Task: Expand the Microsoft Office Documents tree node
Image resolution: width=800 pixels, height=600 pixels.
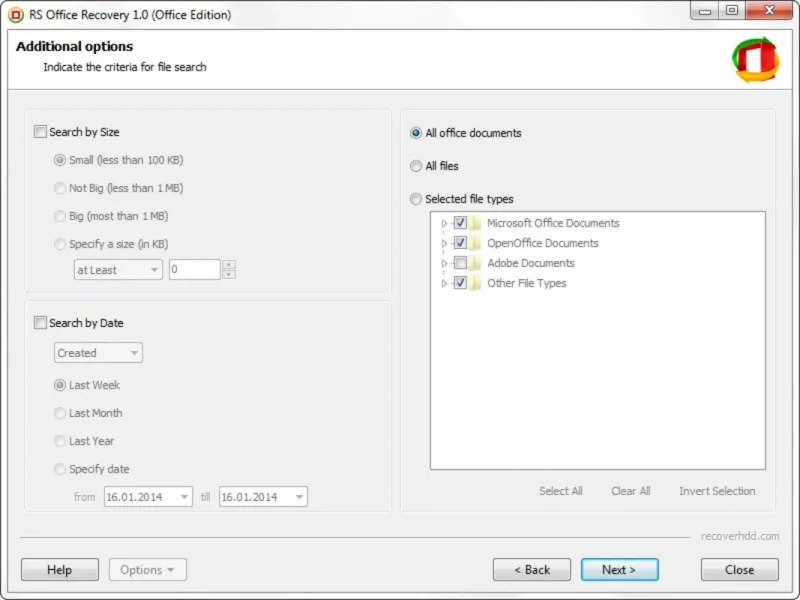Action: click(444, 223)
